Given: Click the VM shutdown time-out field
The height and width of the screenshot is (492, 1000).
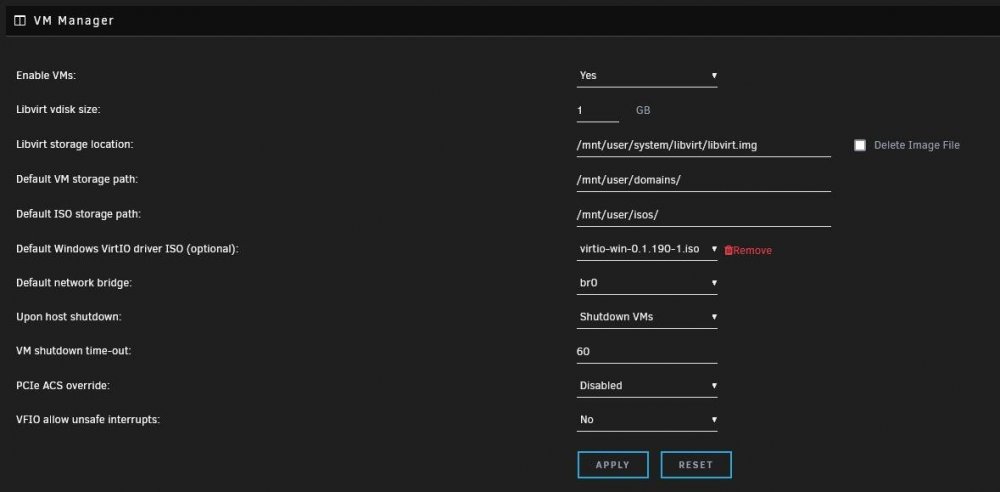Looking at the screenshot, I should click(x=647, y=352).
